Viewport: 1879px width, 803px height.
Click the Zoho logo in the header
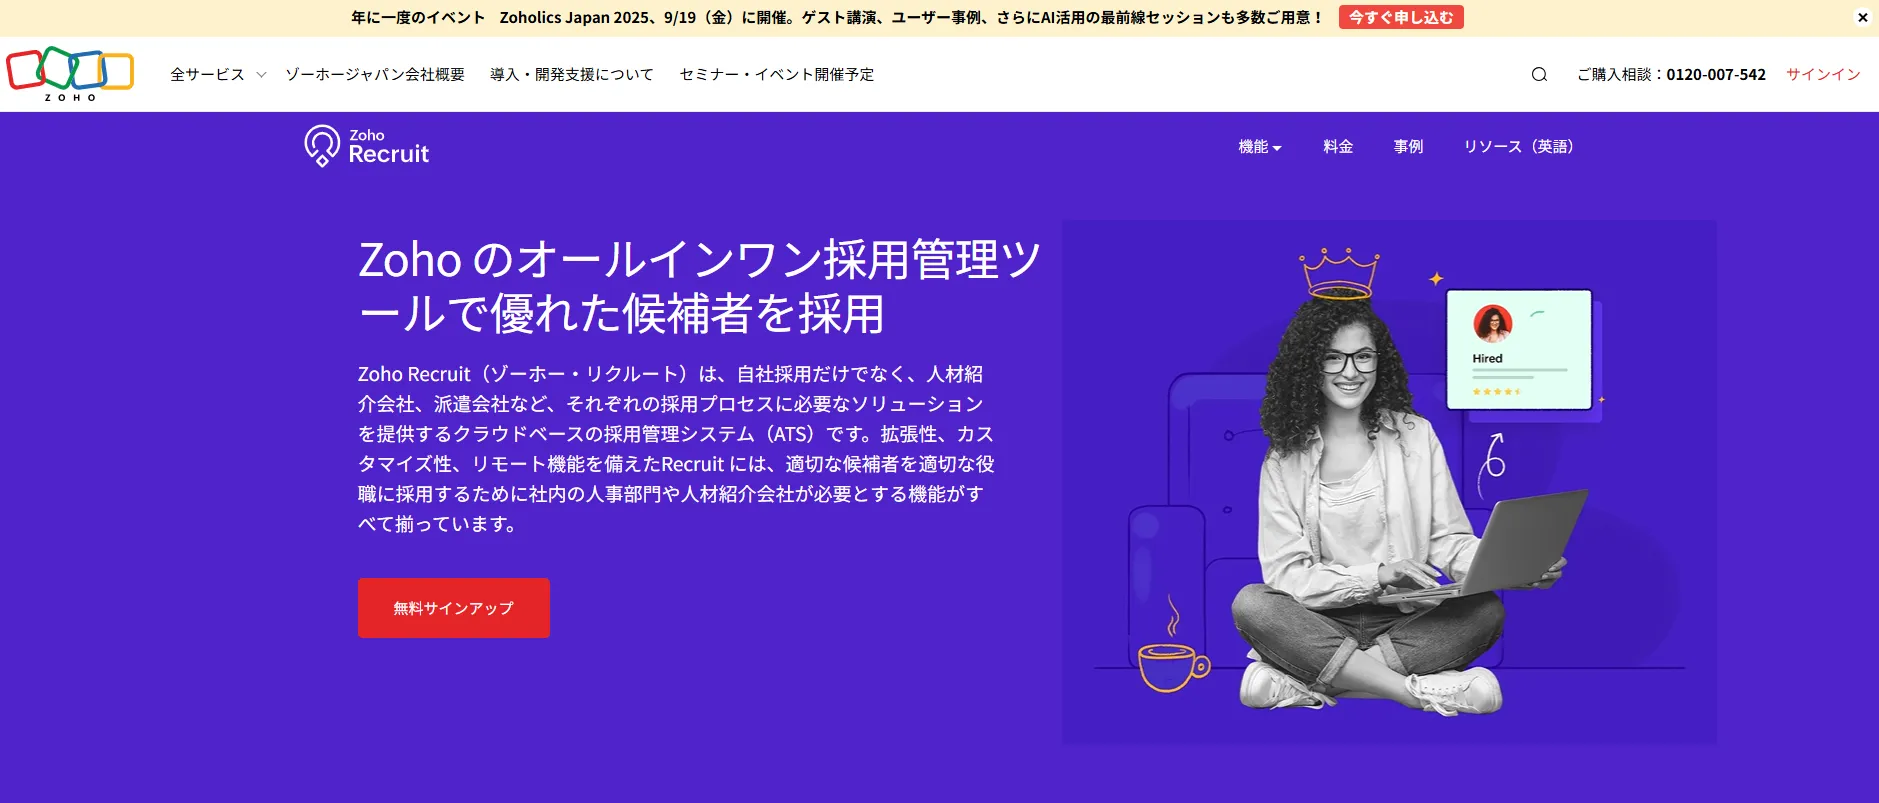70,74
